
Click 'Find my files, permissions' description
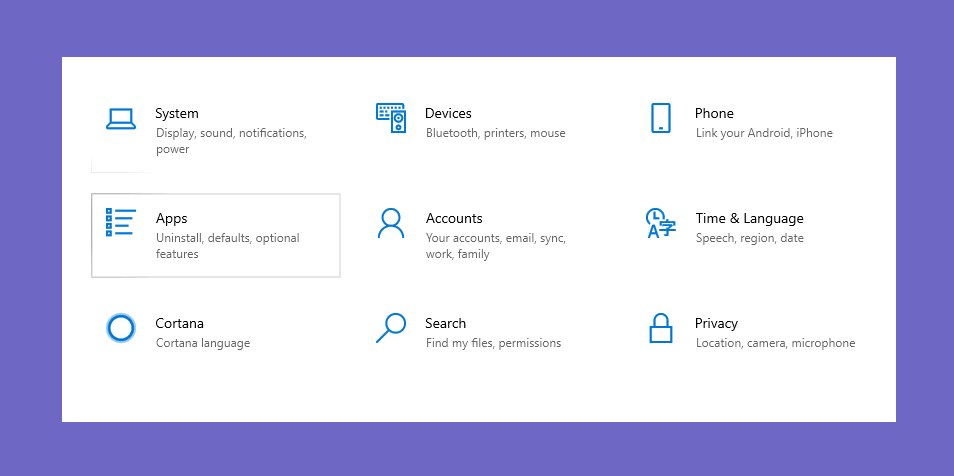click(493, 343)
